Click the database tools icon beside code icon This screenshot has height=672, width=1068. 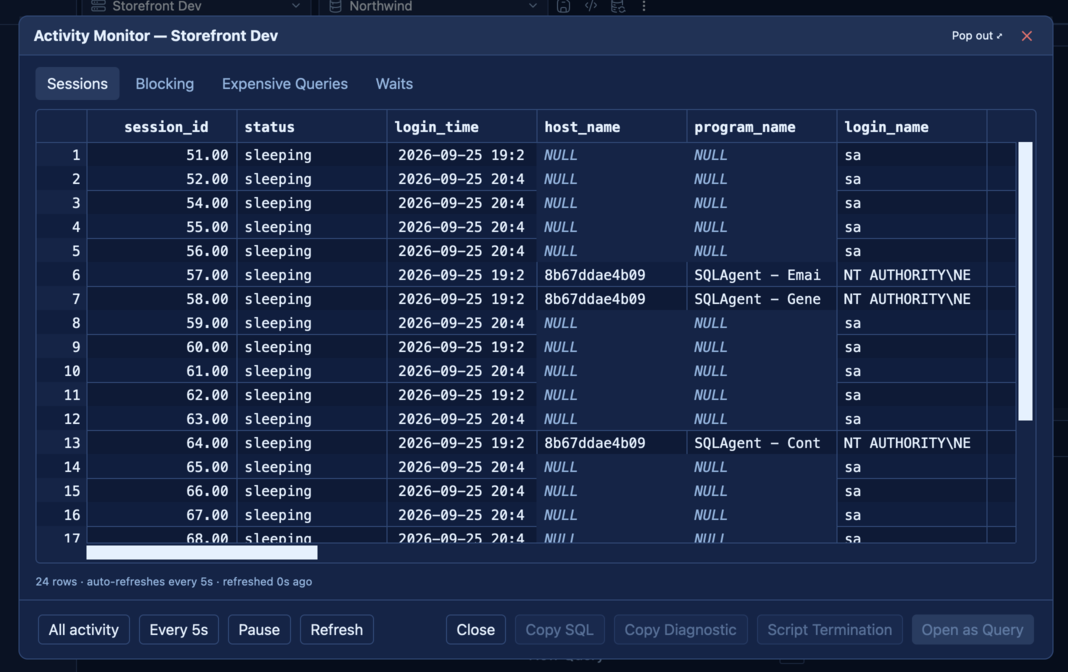tap(618, 6)
